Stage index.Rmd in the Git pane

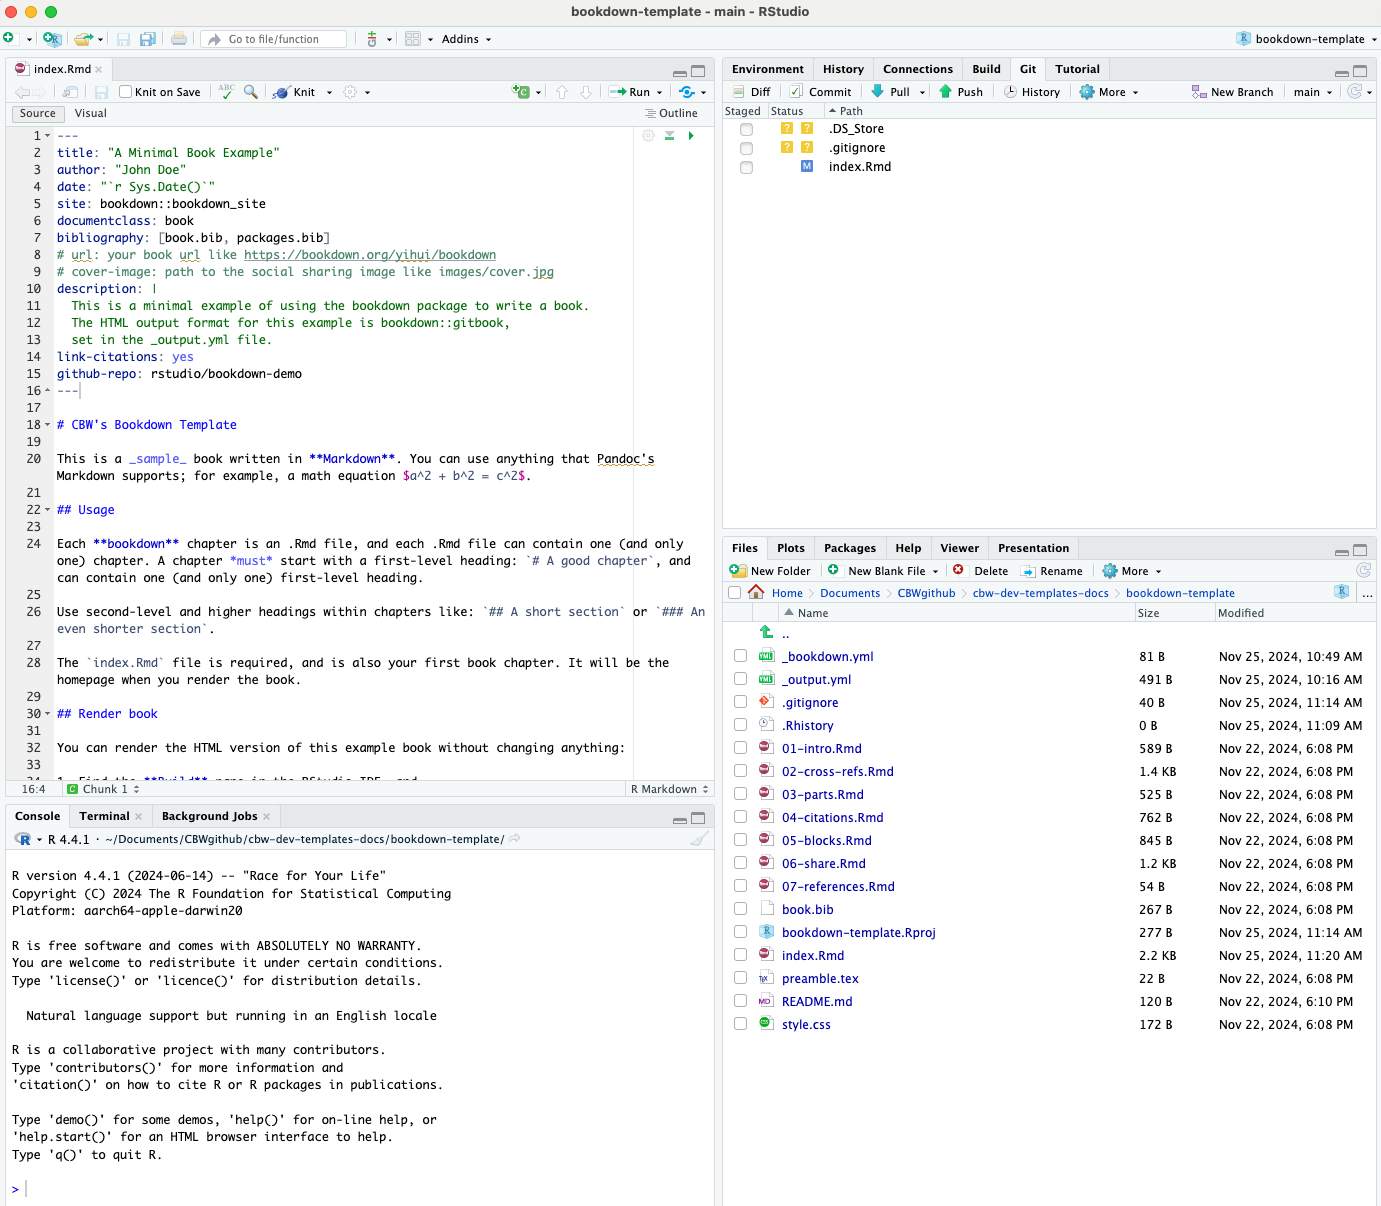tap(745, 167)
